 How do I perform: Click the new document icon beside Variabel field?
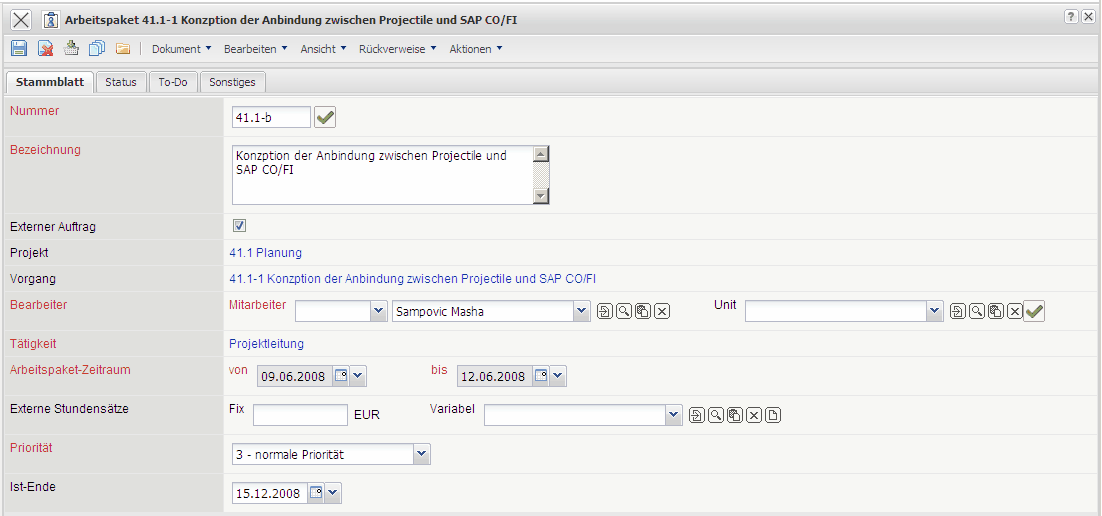point(773,415)
